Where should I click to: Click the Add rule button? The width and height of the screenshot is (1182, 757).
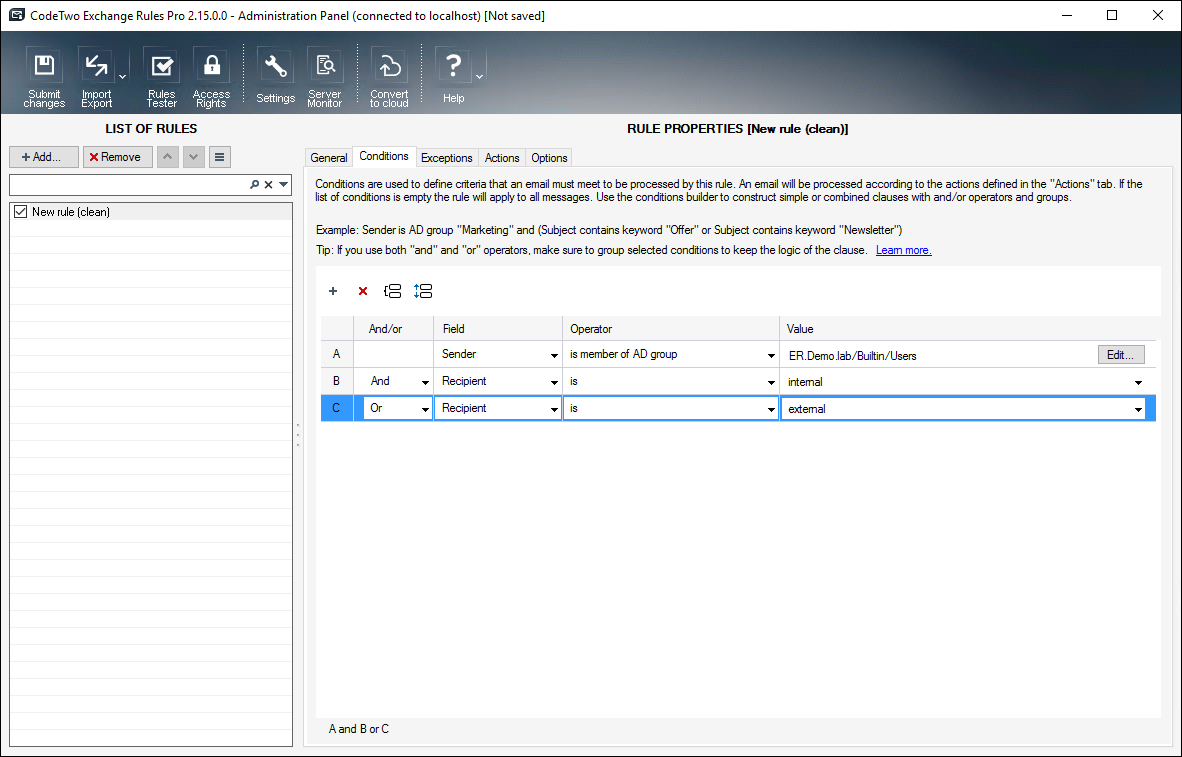tap(44, 157)
